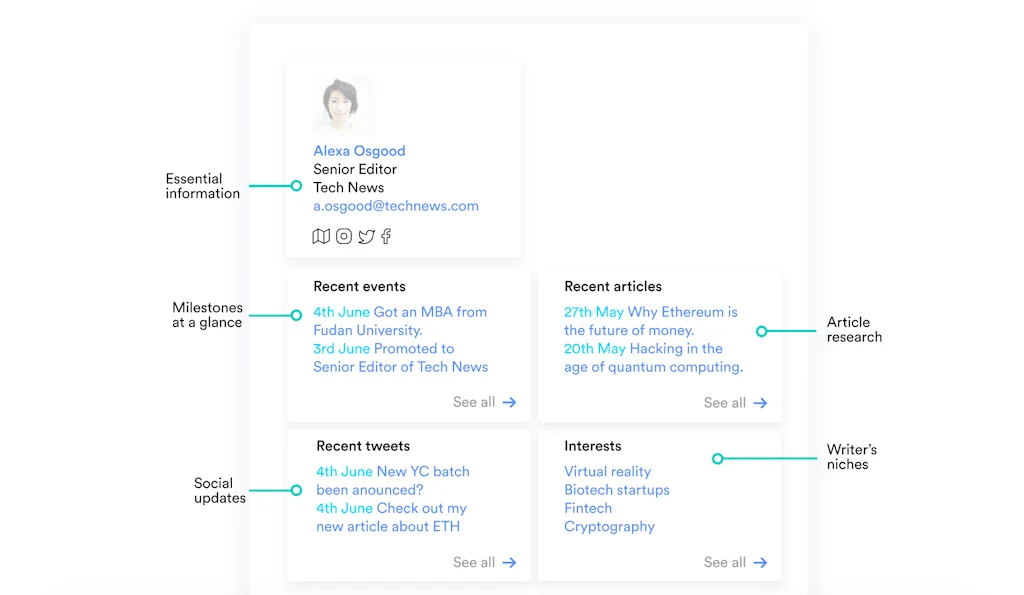Open the Twitter bird icon
The height and width of the screenshot is (595, 1024).
366,236
